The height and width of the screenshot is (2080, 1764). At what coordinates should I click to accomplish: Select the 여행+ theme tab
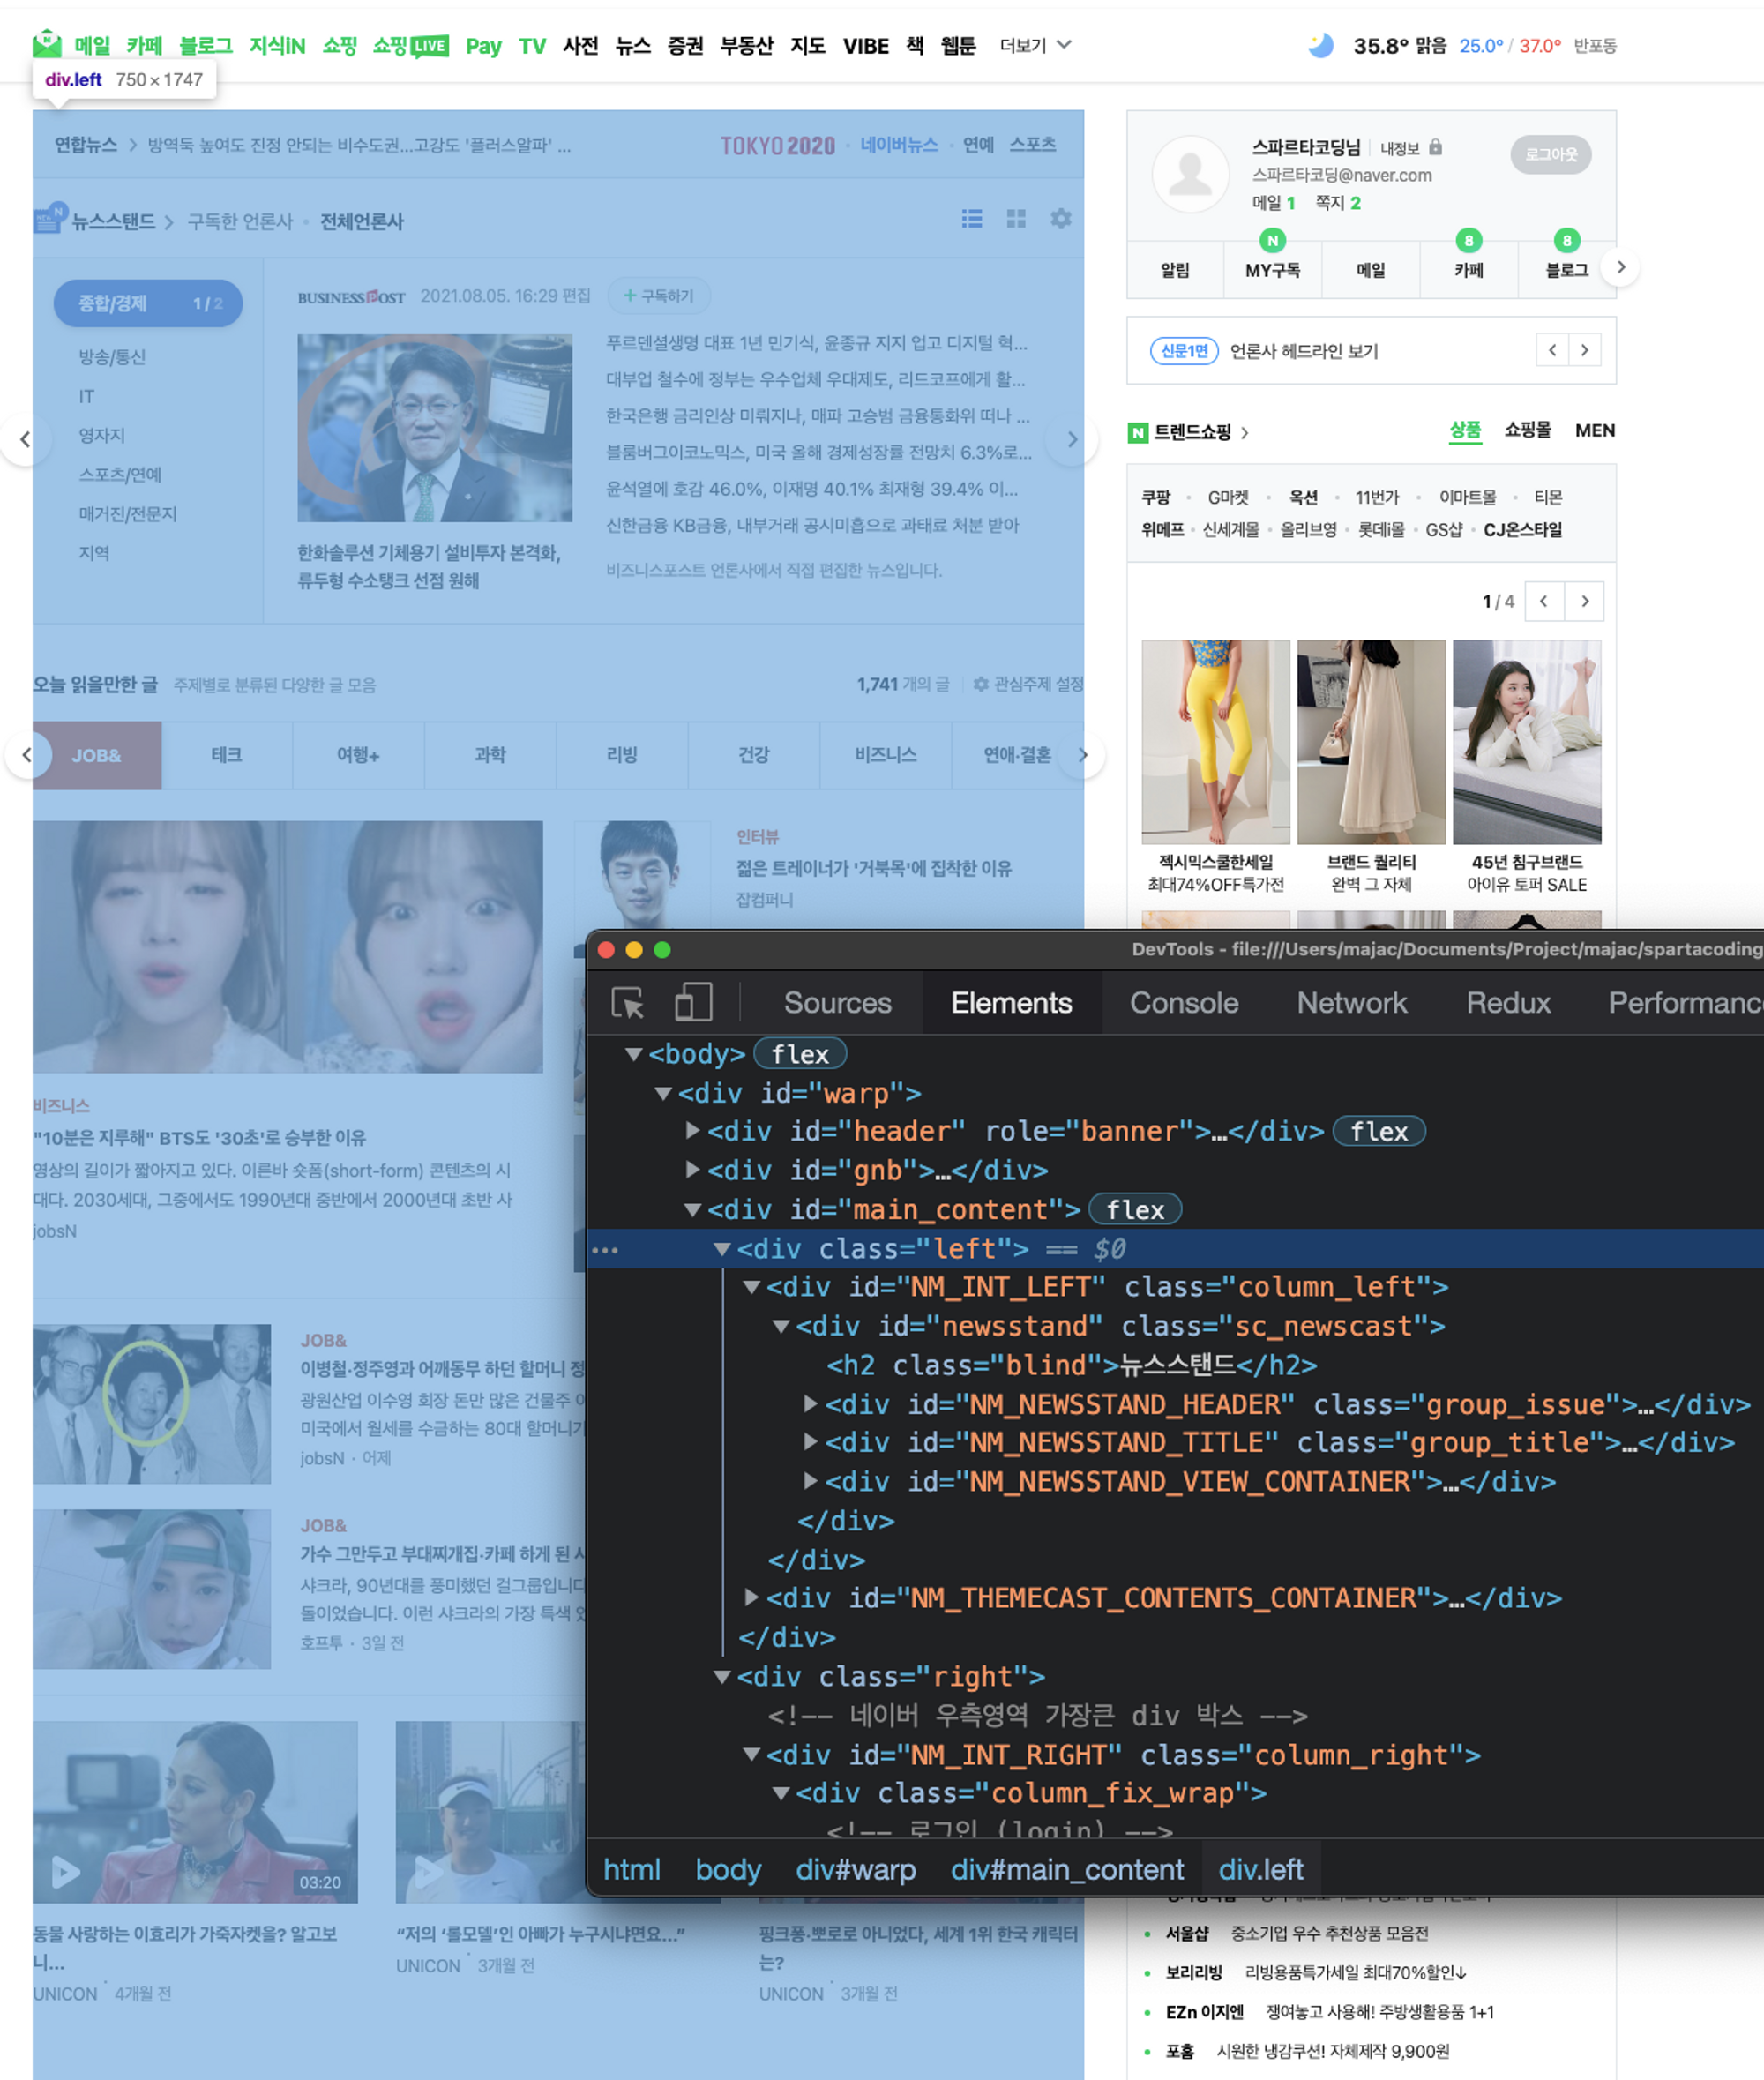coord(358,755)
